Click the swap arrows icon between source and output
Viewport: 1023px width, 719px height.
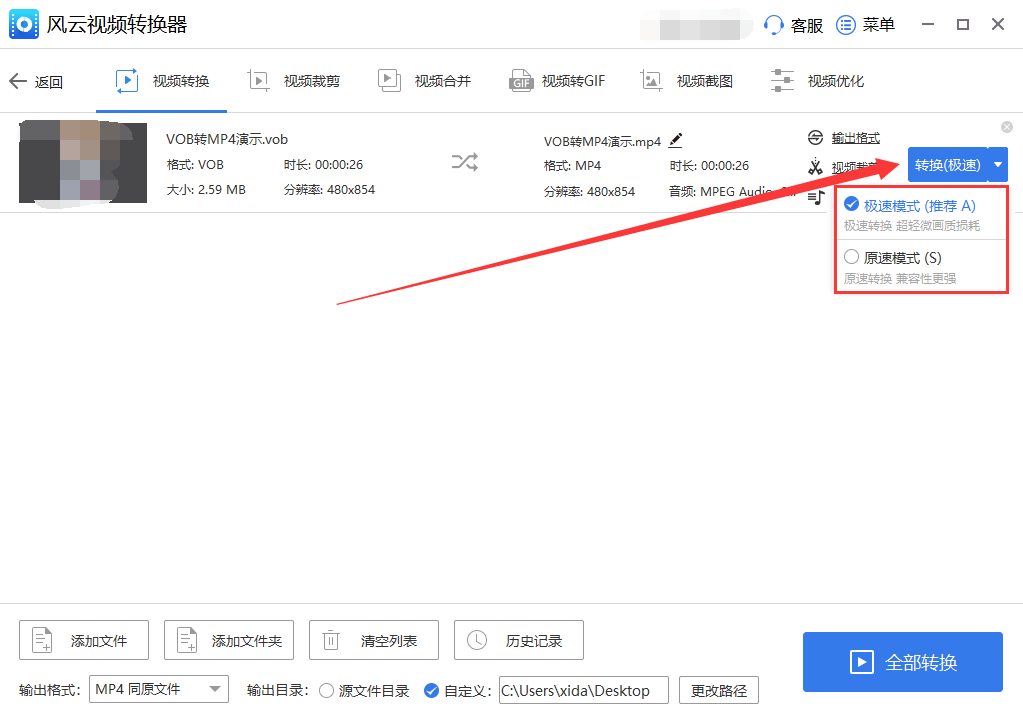coord(463,163)
